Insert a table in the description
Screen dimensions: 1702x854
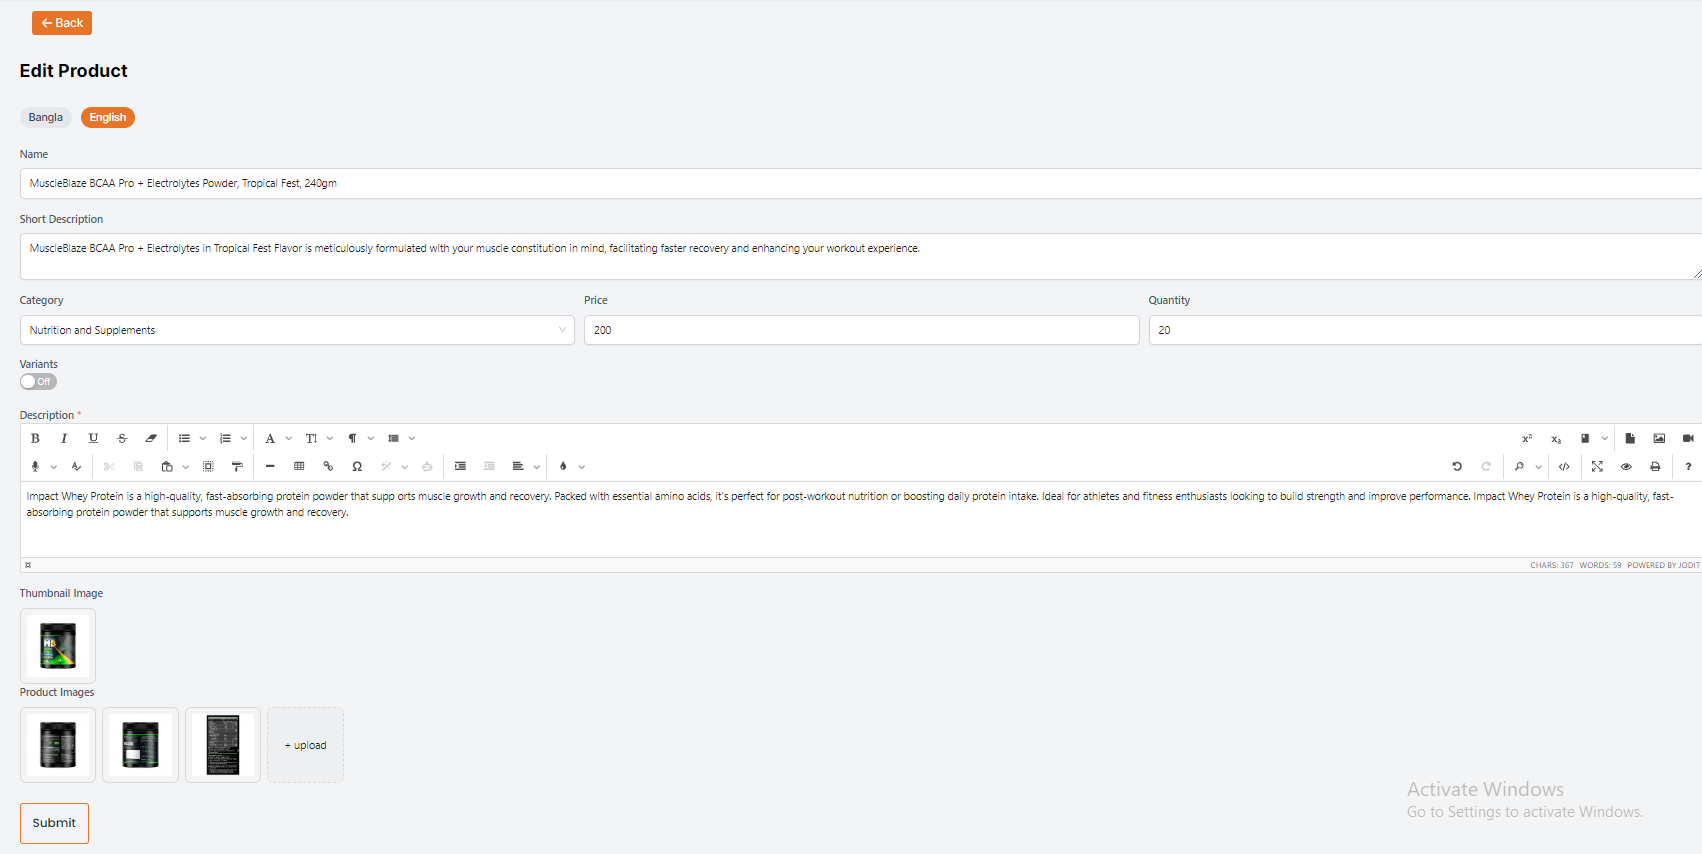click(x=299, y=466)
